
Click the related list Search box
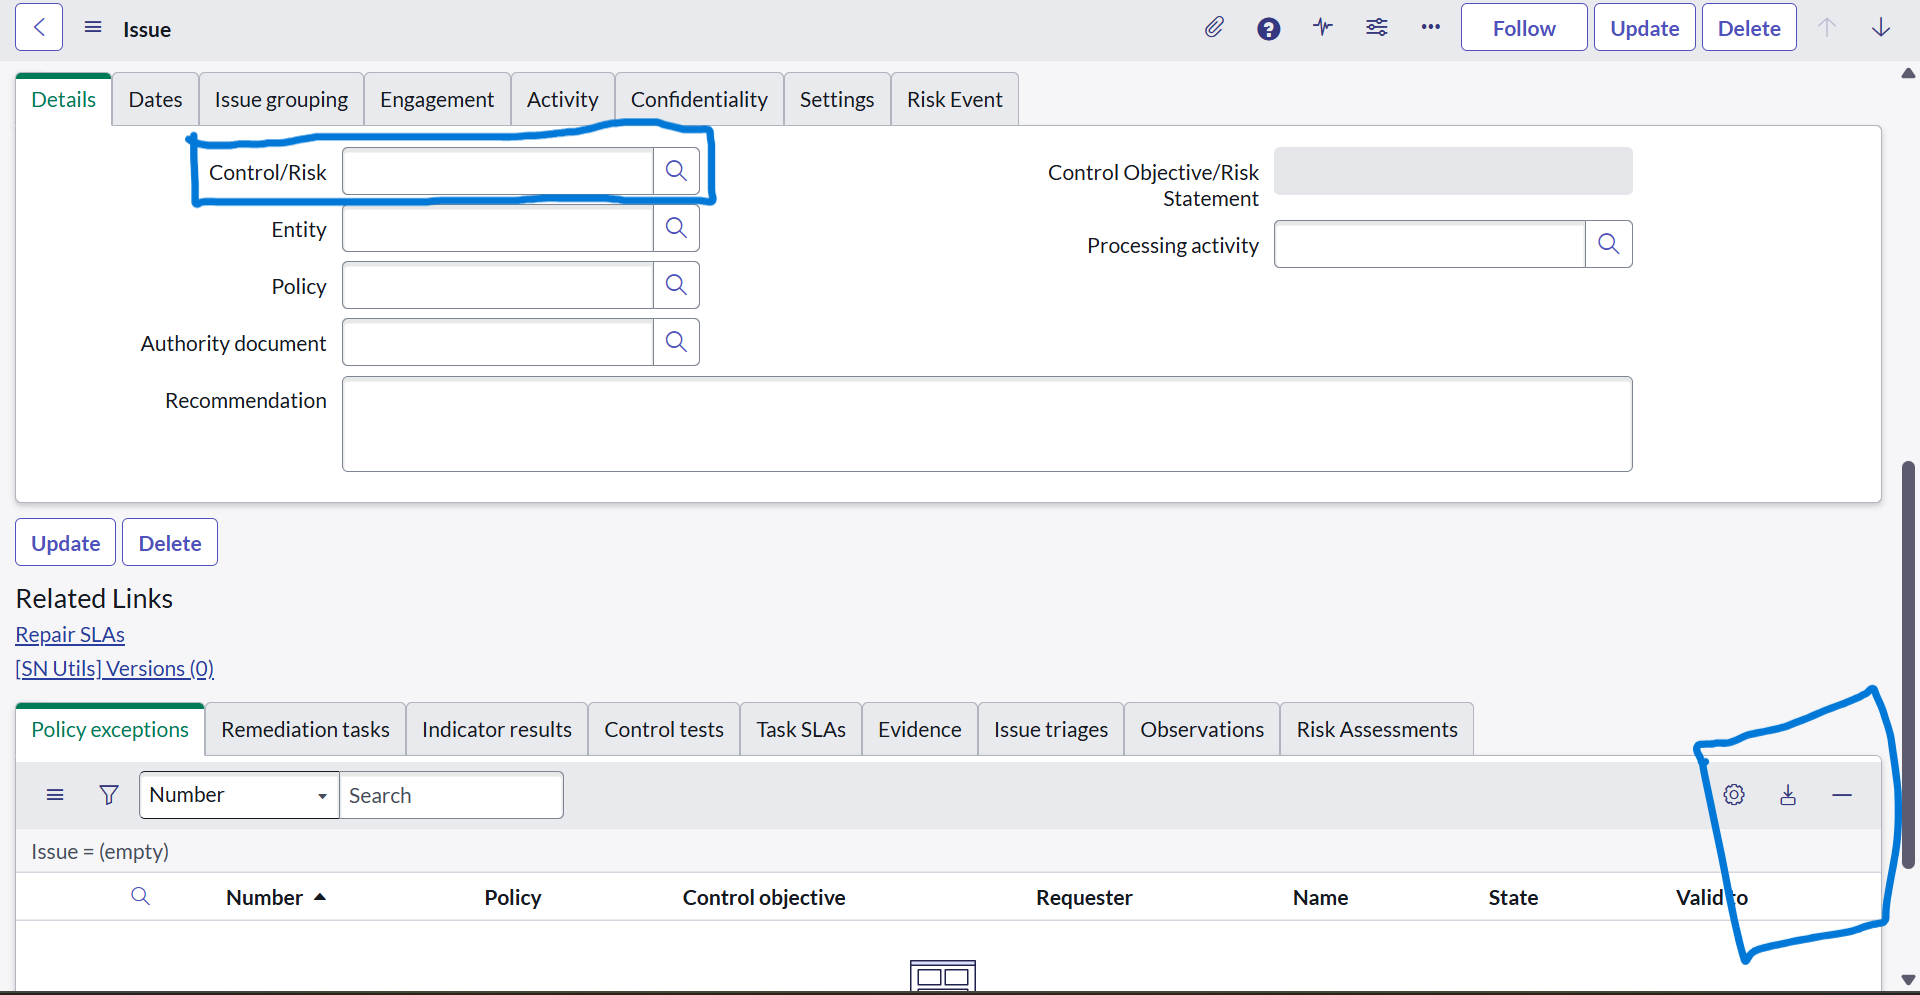(451, 795)
